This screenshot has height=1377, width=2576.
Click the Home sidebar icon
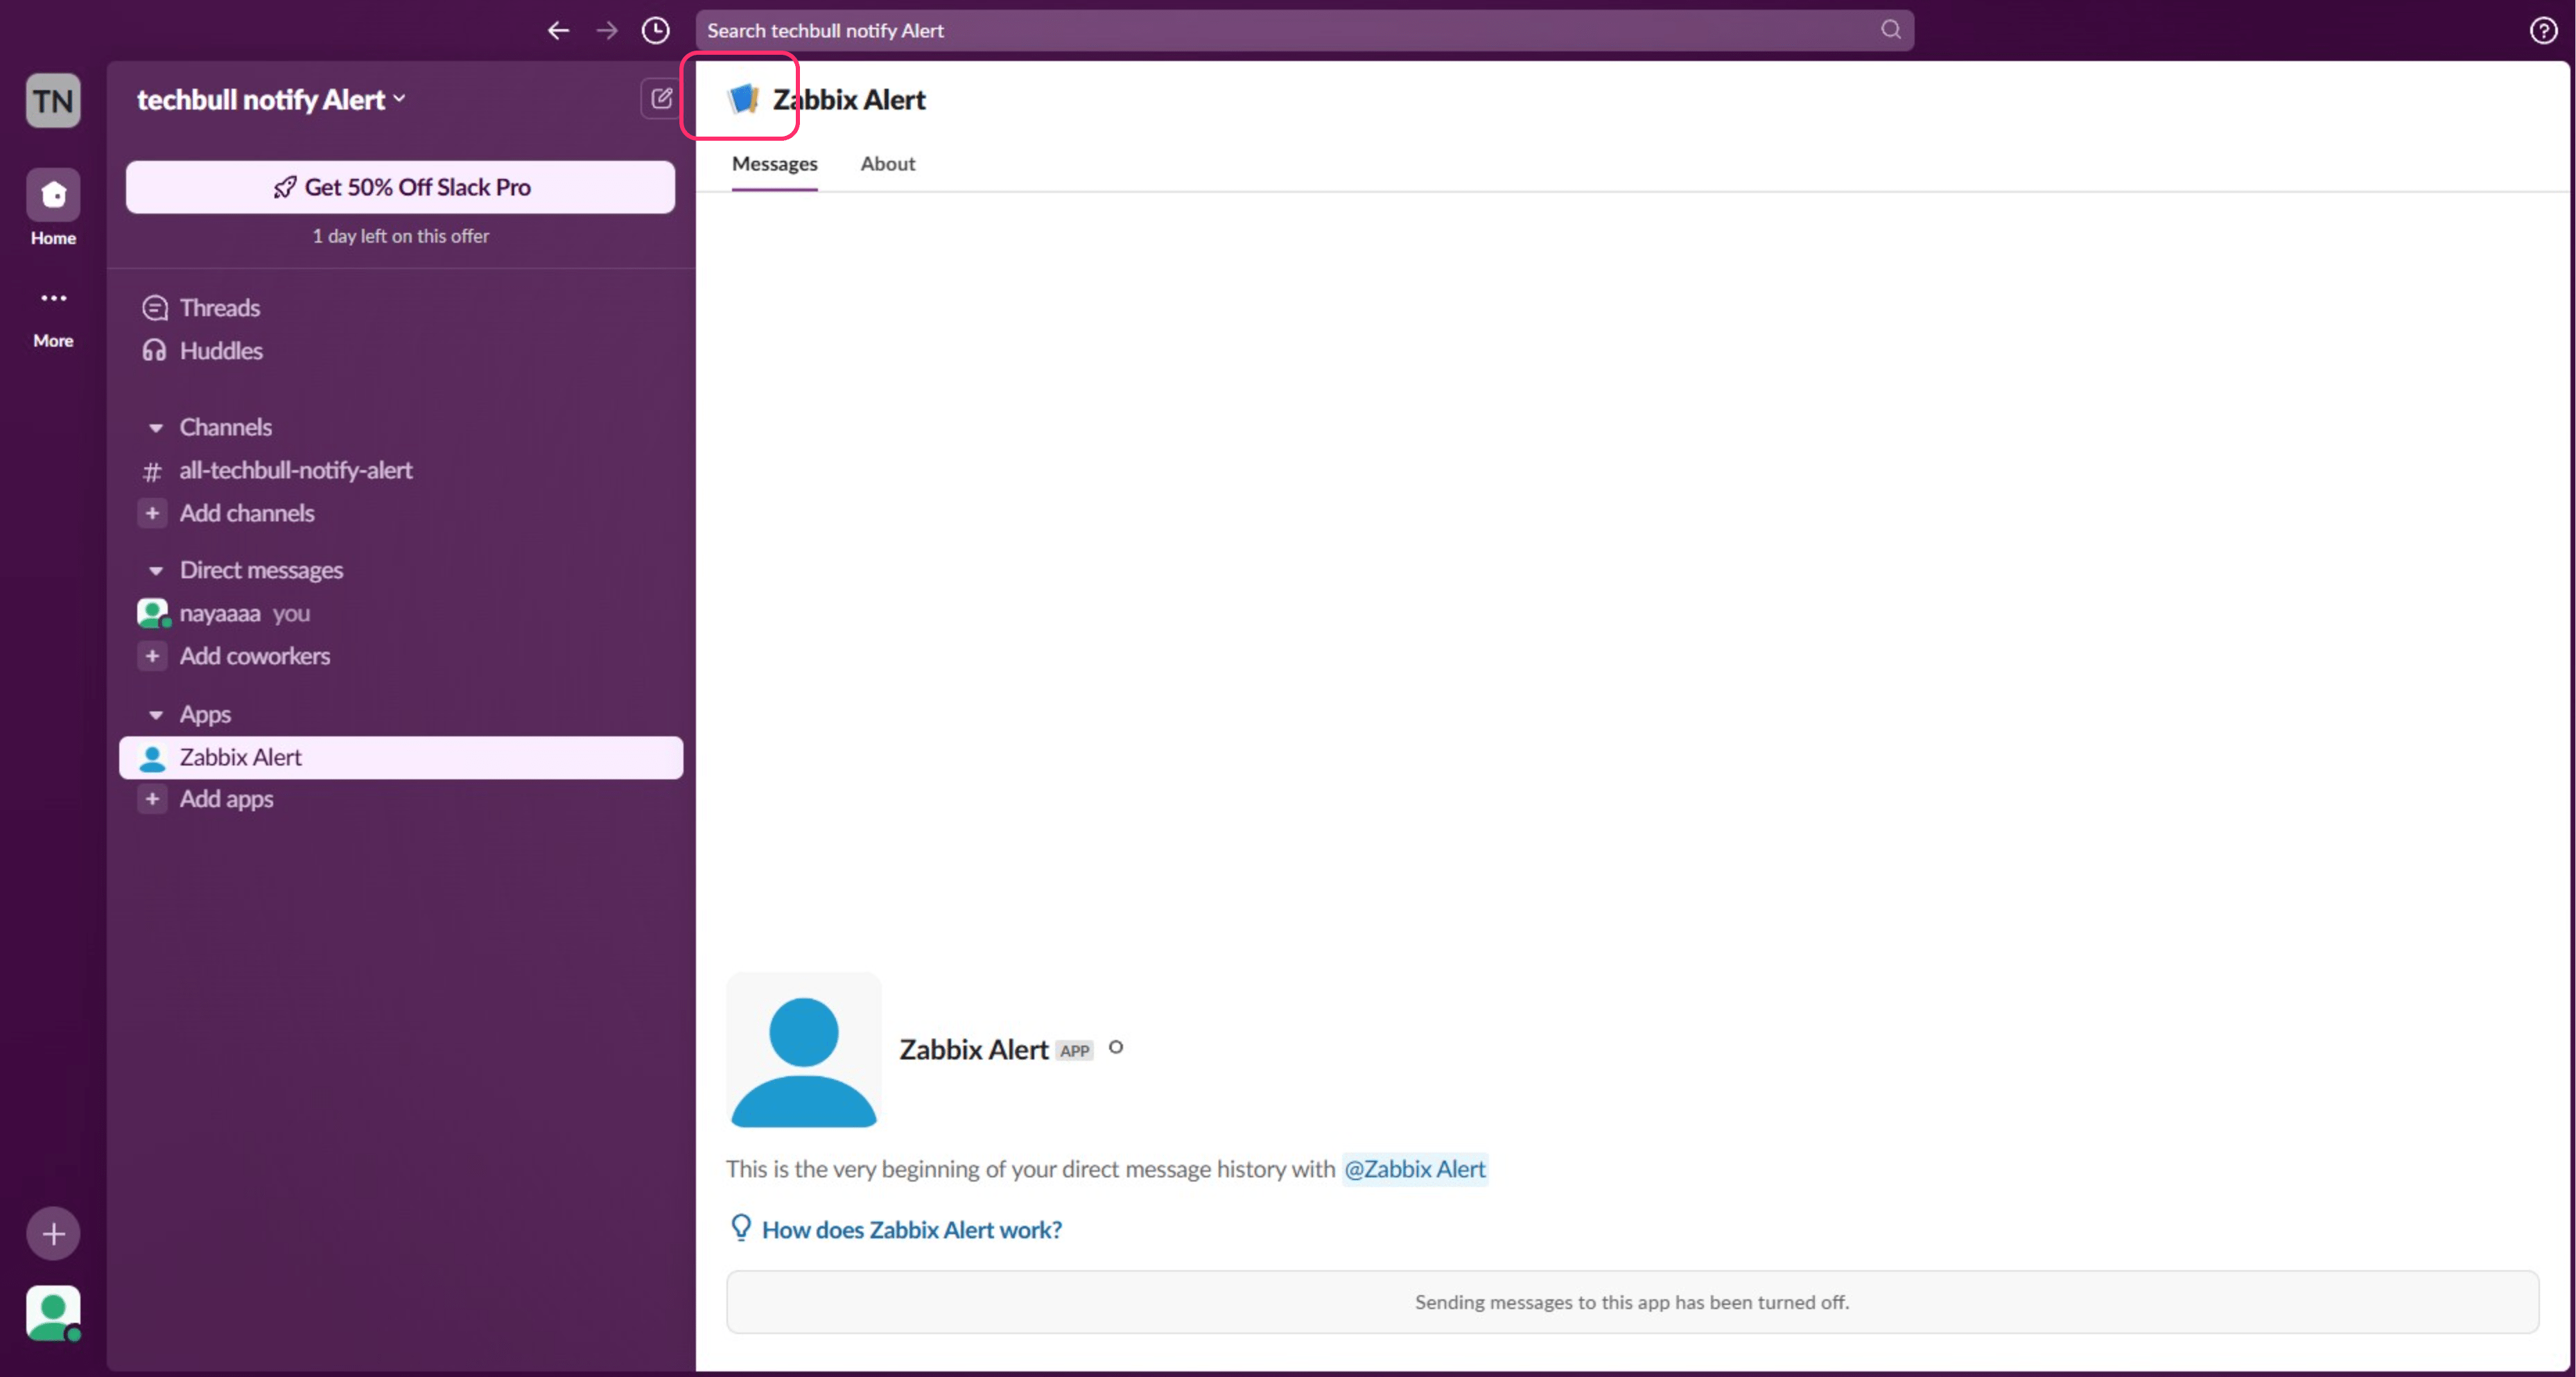tap(53, 195)
